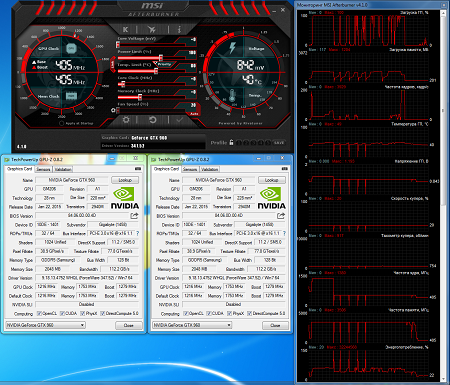
Task: Click the Power Limit slider handle
Action: (161, 58)
